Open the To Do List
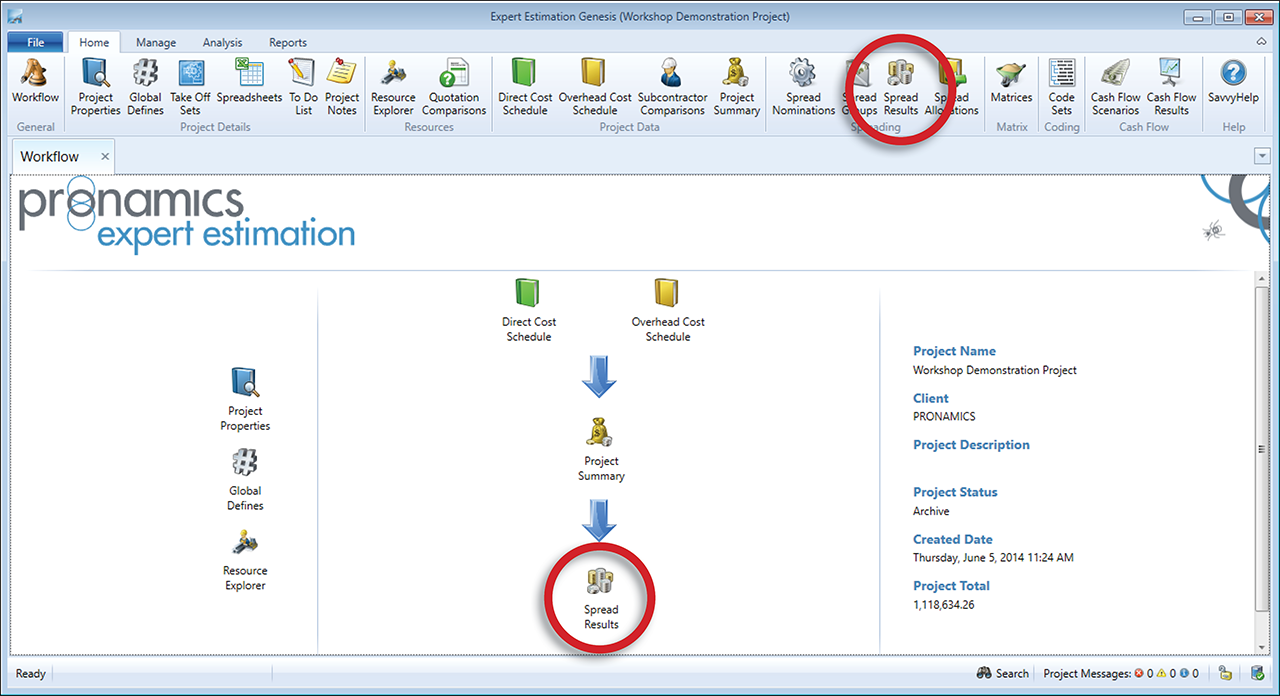Viewport: 1280px width, 696px height. coord(302,85)
